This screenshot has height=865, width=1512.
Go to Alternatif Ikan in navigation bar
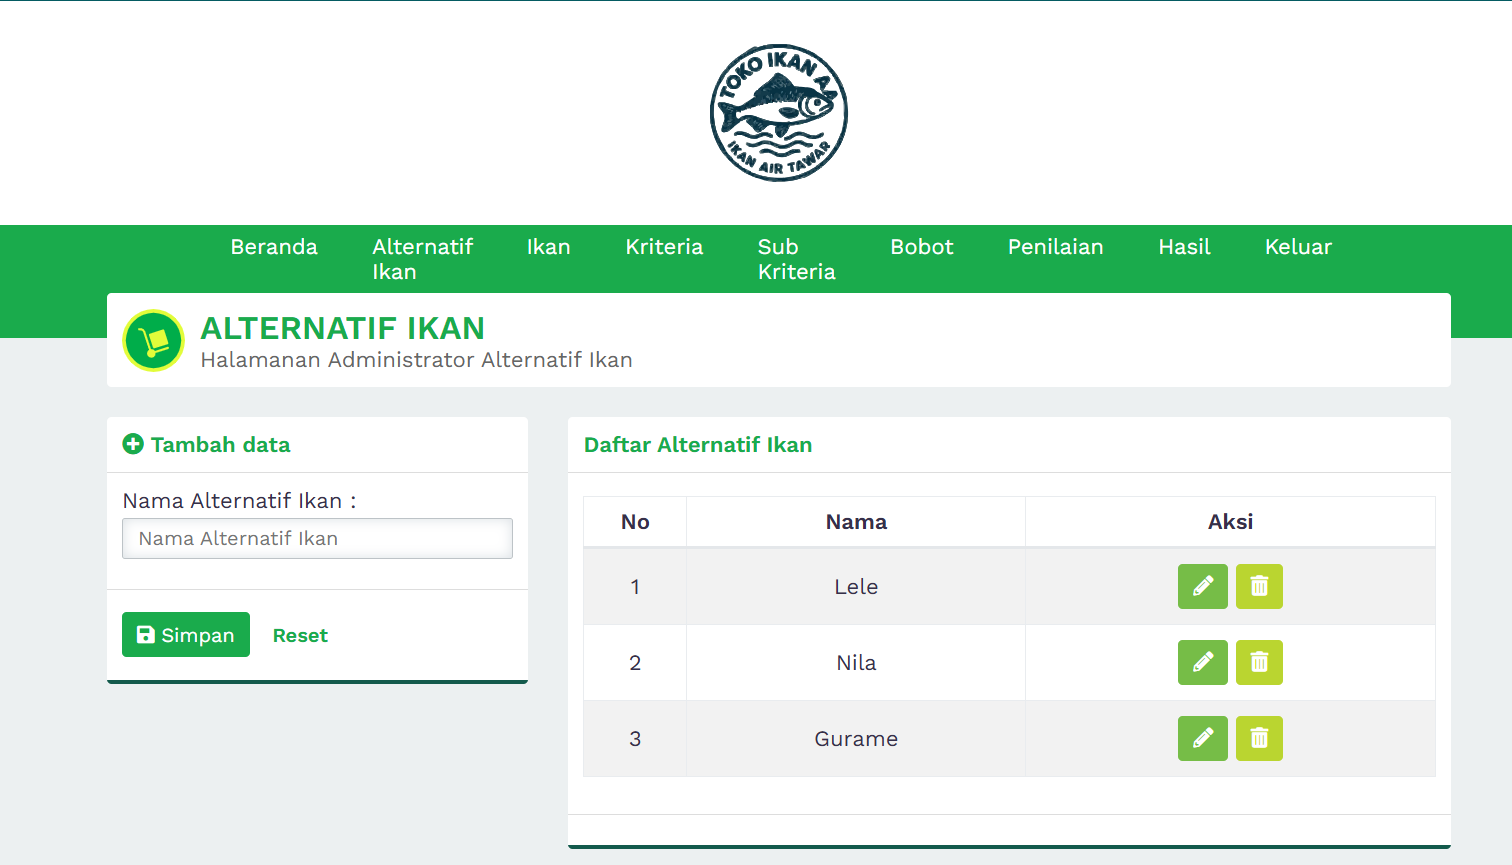[x=422, y=259]
